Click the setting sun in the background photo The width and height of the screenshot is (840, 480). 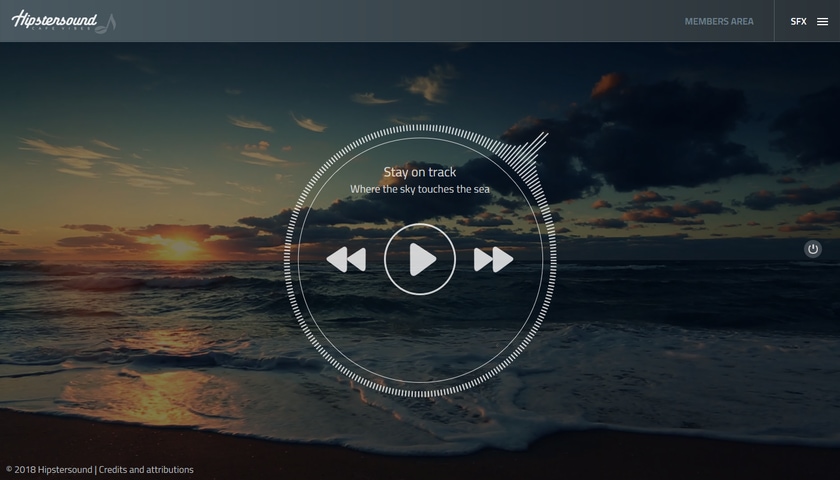[179, 245]
